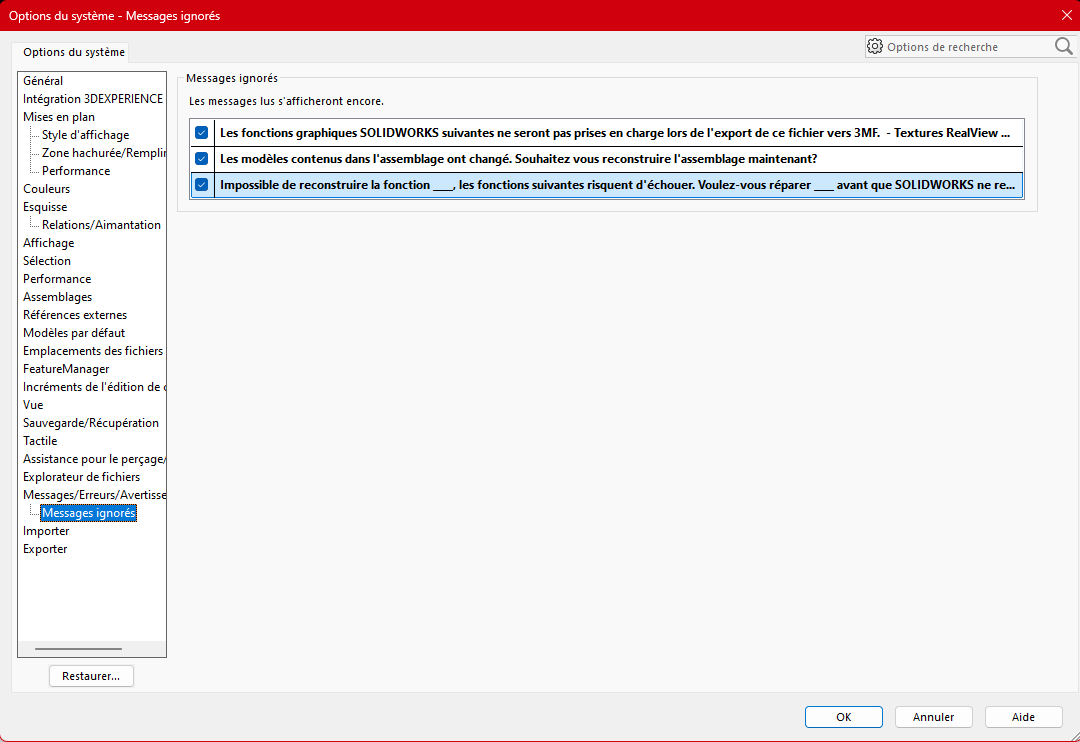This screenshot has width=1080, height=742.
Task: Open the Aide help button
Action: [1024, 717]
